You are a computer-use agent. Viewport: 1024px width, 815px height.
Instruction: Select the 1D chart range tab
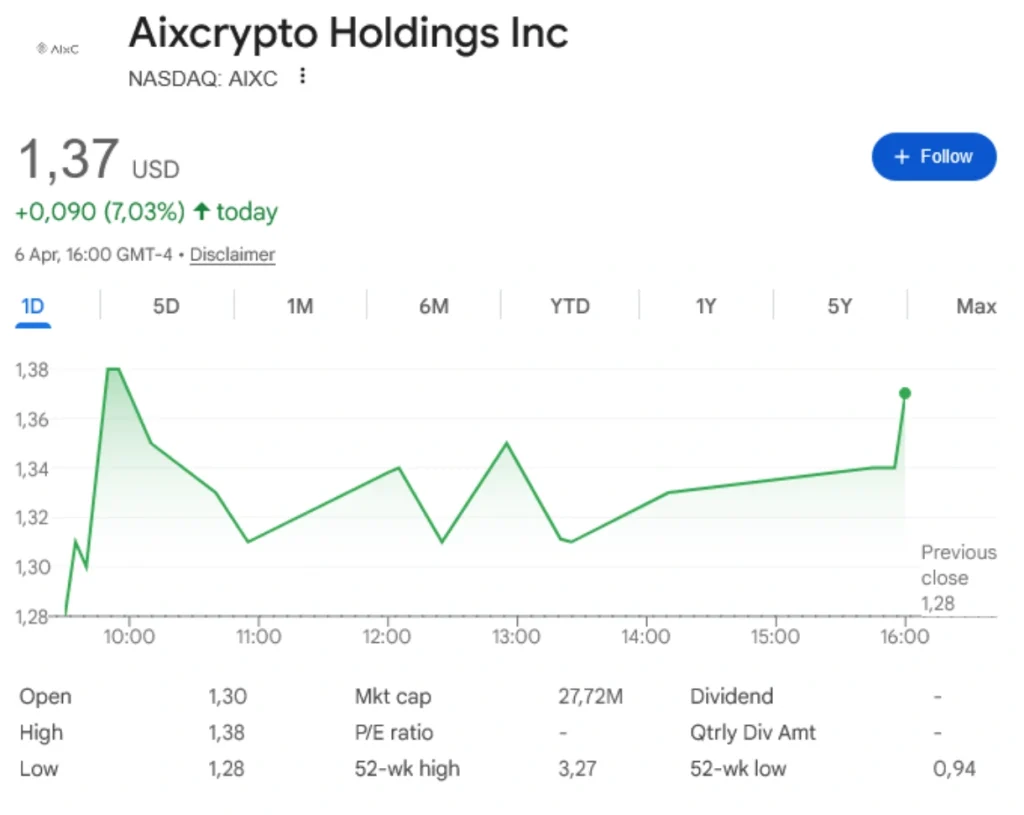click(x=33, y=306)
